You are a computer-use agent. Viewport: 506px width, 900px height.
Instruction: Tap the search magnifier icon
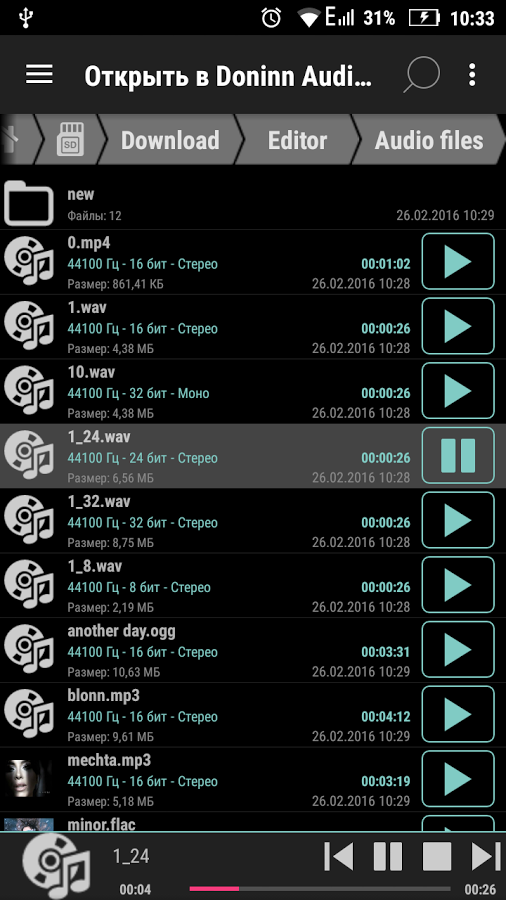click(421, 75)
